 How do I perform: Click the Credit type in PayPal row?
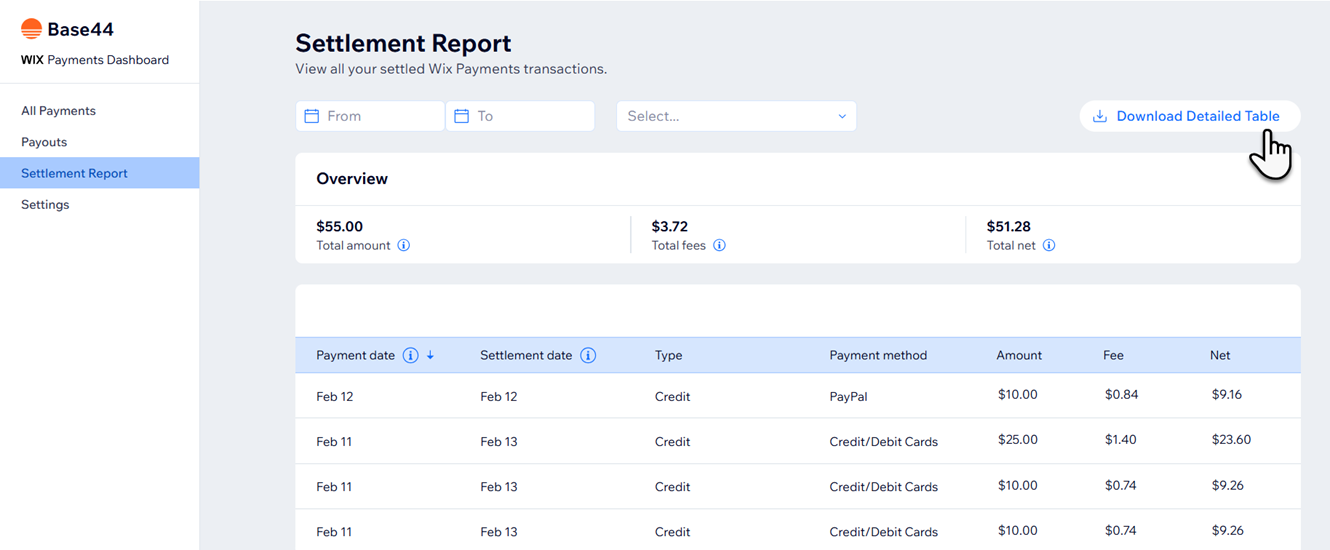[x=673, y=396]
